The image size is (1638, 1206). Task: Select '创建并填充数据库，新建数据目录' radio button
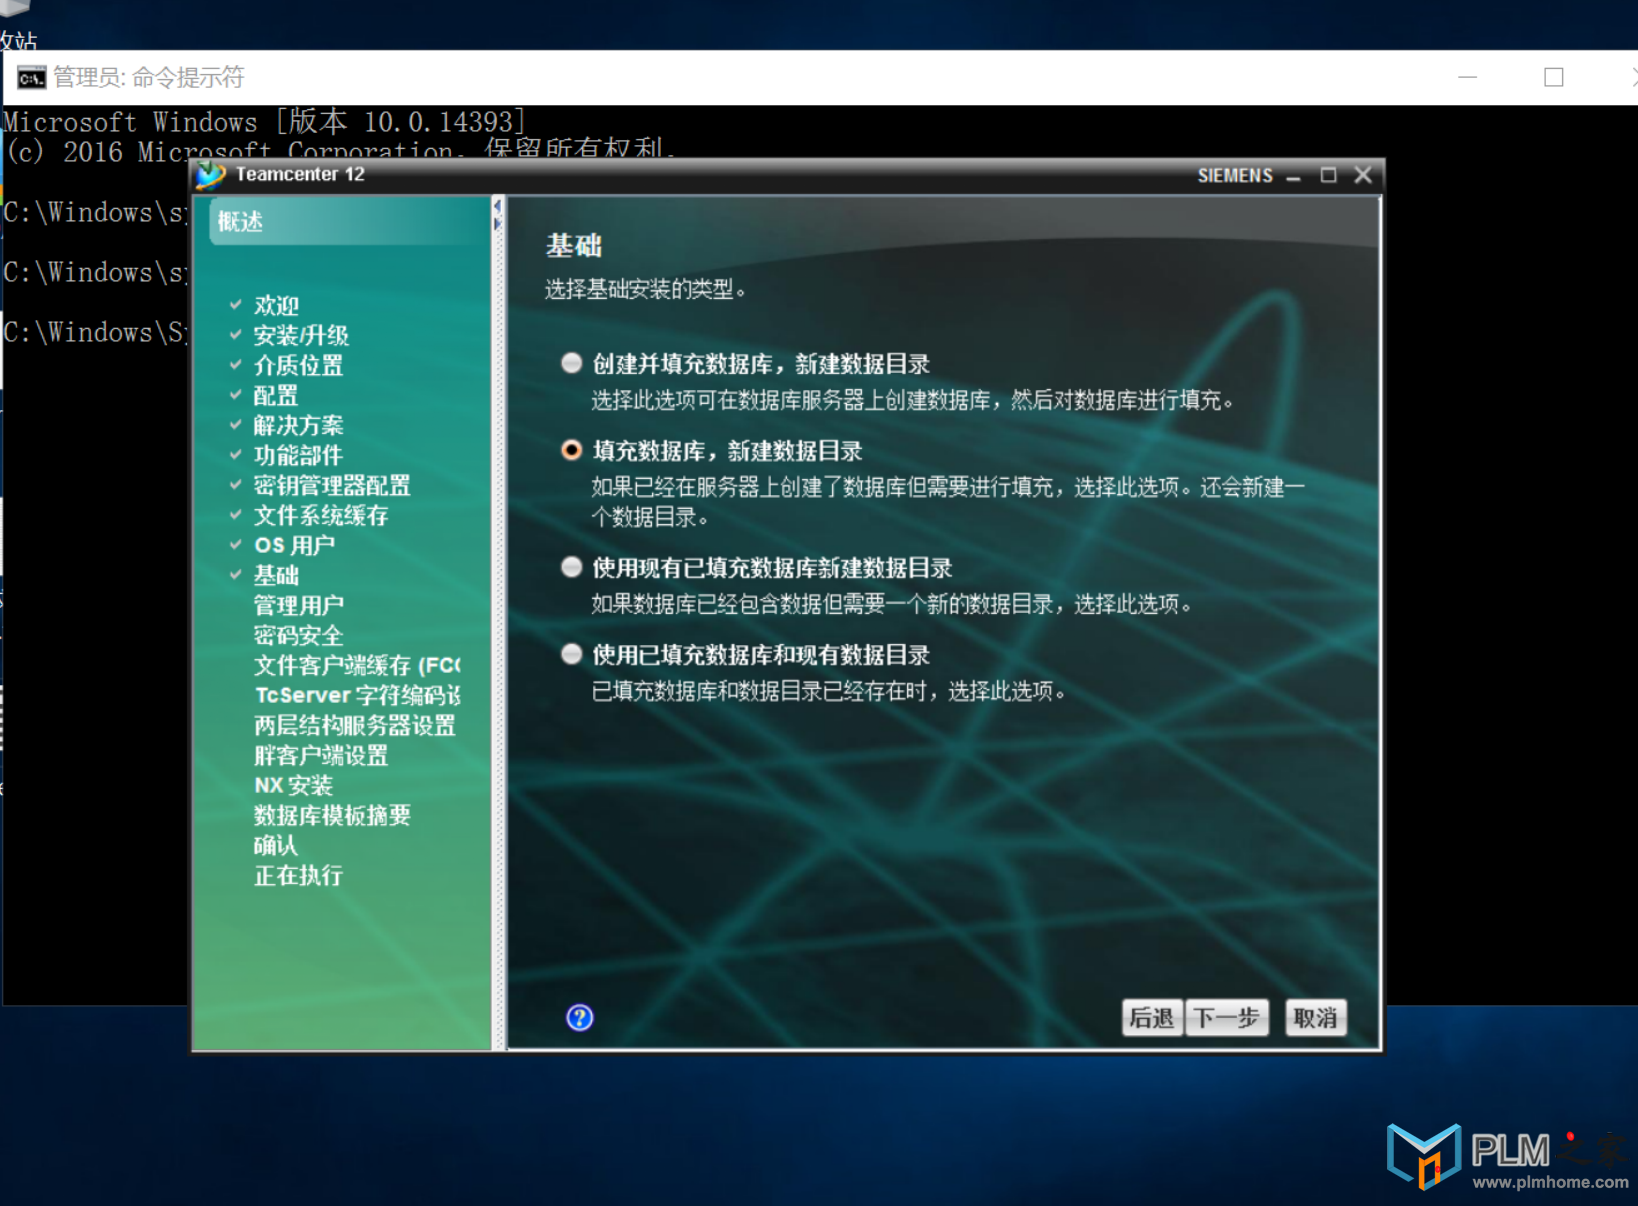coord(571,363)
